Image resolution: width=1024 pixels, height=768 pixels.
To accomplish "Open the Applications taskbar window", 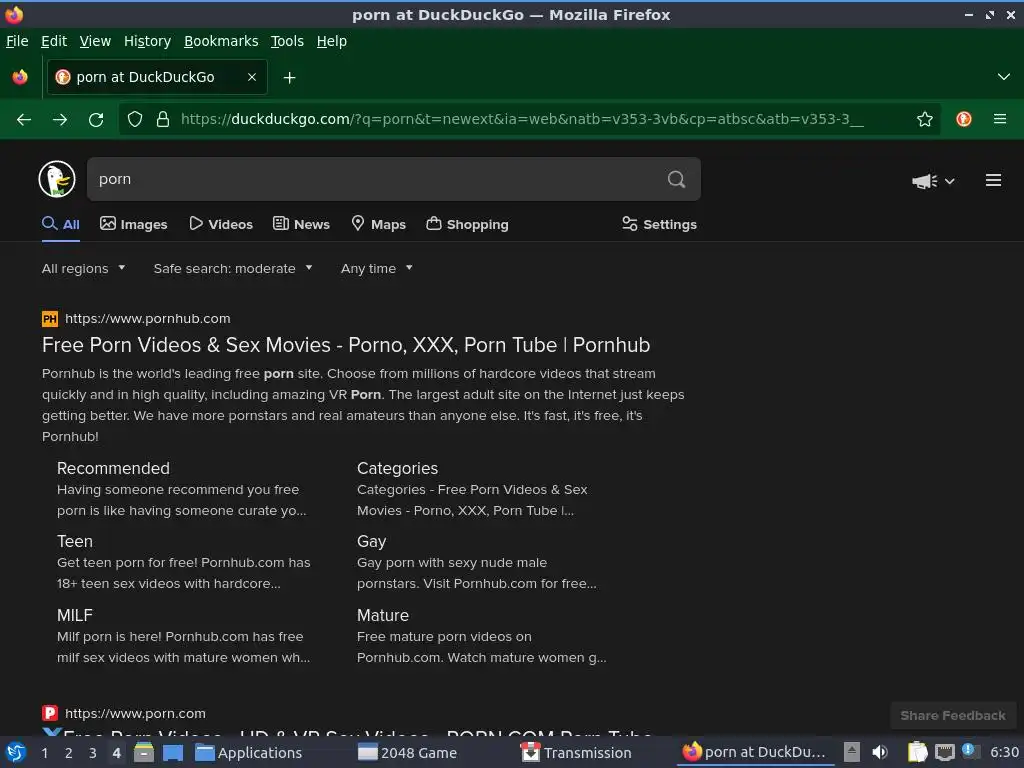I will tap(249, 752).
